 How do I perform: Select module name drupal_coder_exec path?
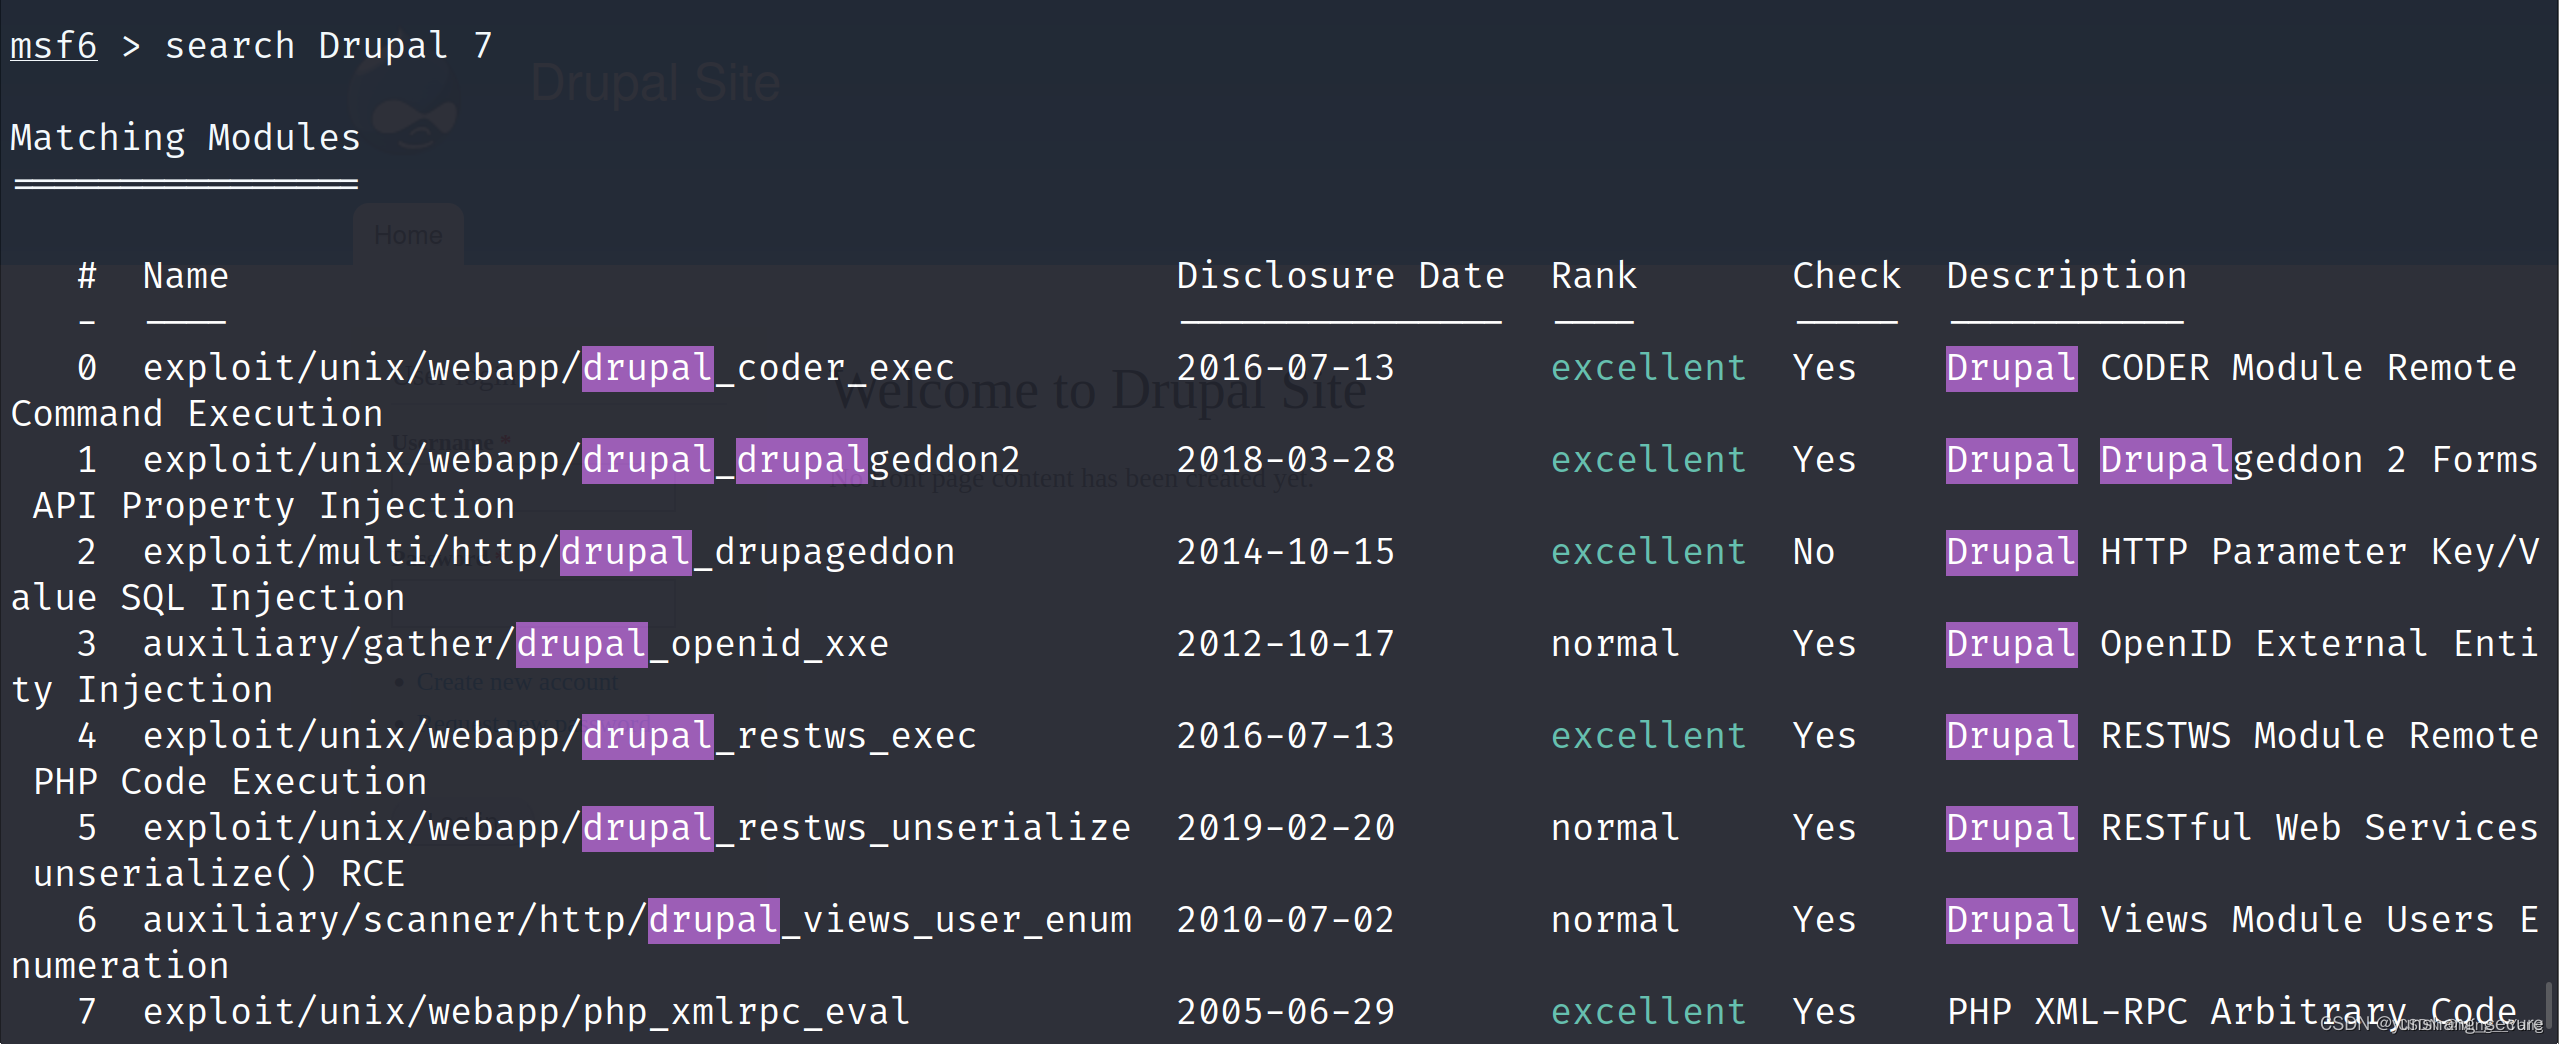[549, 368]
